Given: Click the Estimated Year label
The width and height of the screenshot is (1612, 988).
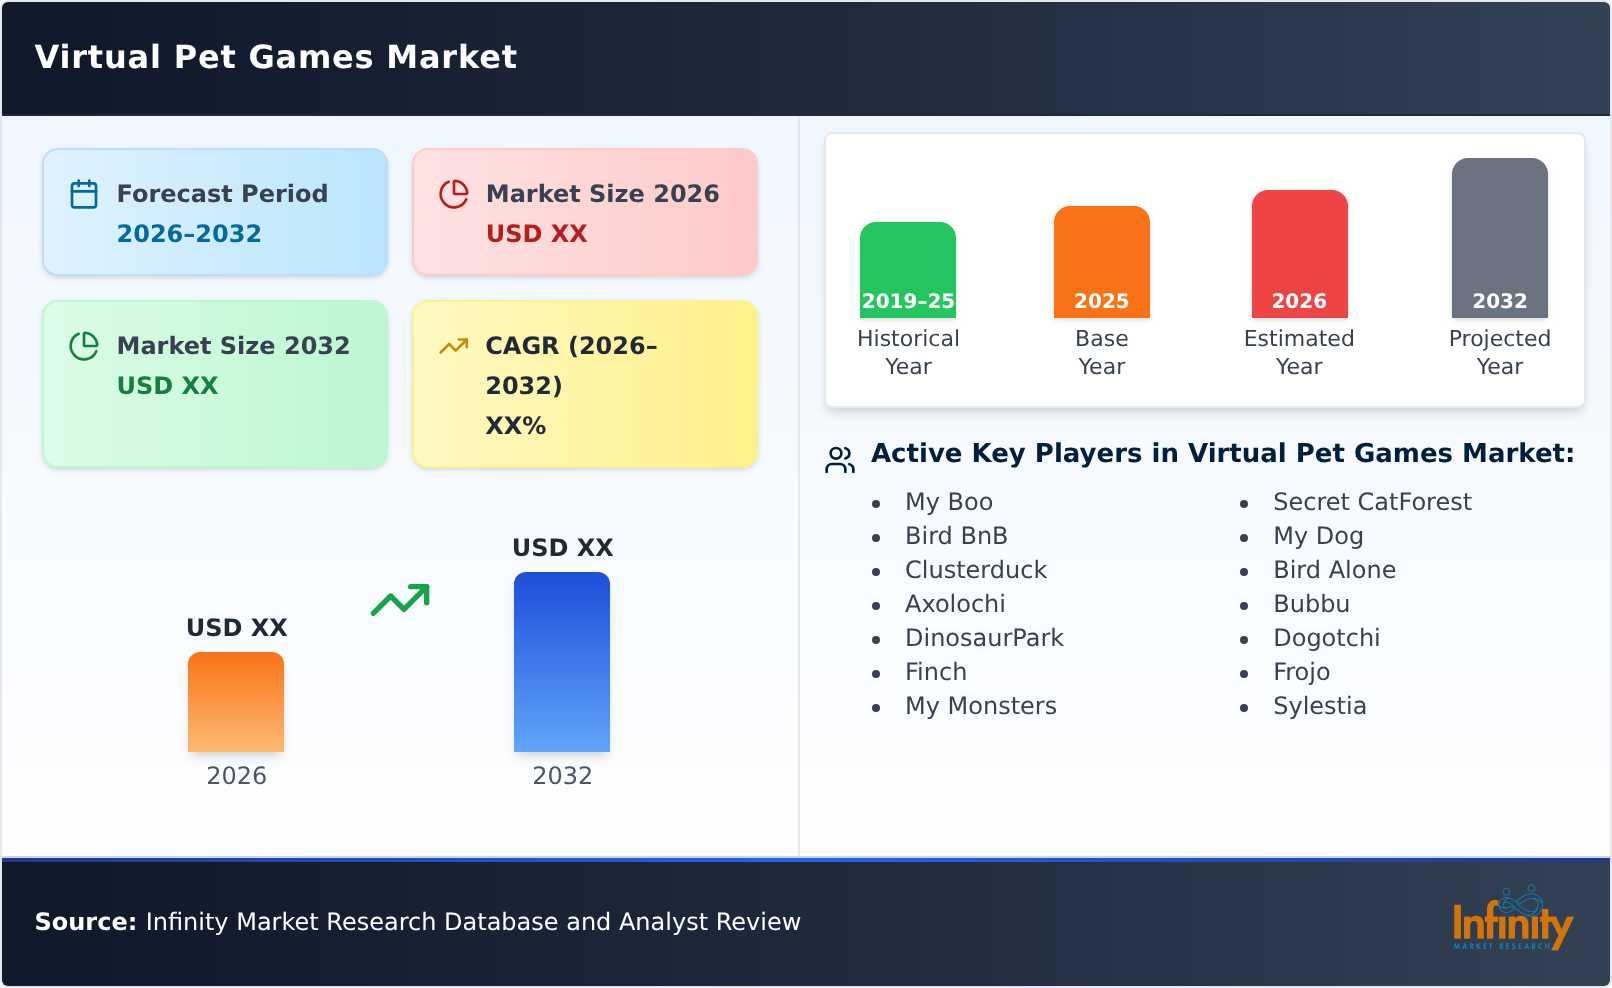Looking at the screenshot, I should (x=1299, y=353).
